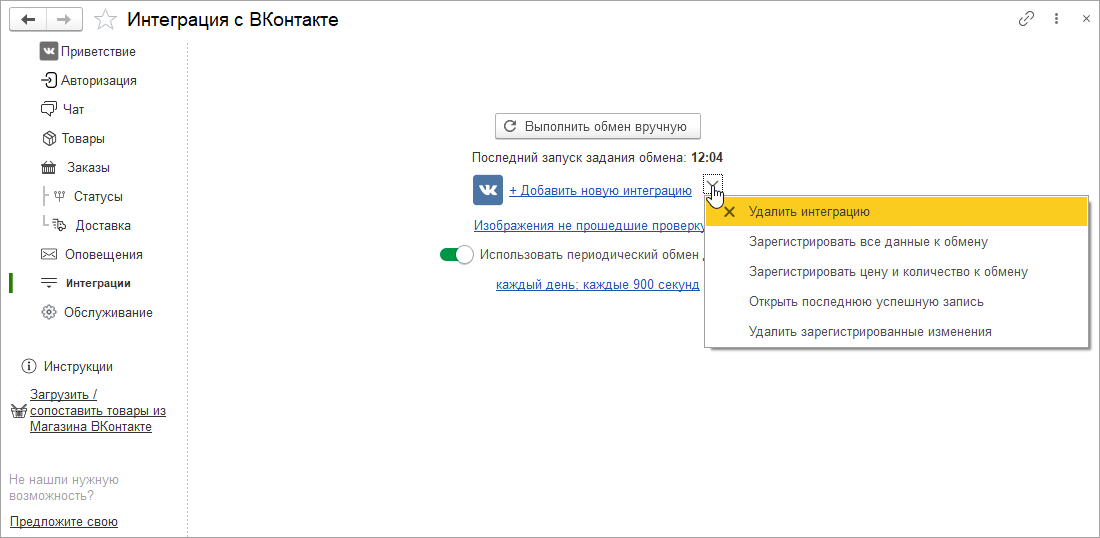Add page to favorites with star icon
Screen dimensions: 1100x538
105,19
